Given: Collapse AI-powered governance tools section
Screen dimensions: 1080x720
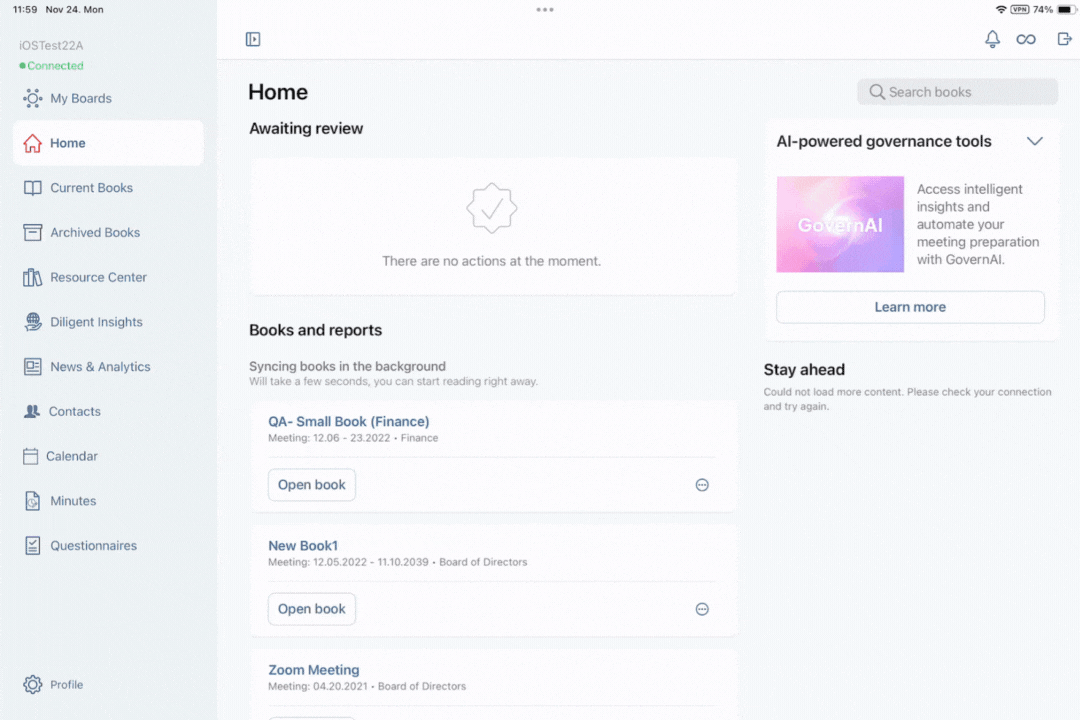Looking at the screenshot, I should 1035,141.
